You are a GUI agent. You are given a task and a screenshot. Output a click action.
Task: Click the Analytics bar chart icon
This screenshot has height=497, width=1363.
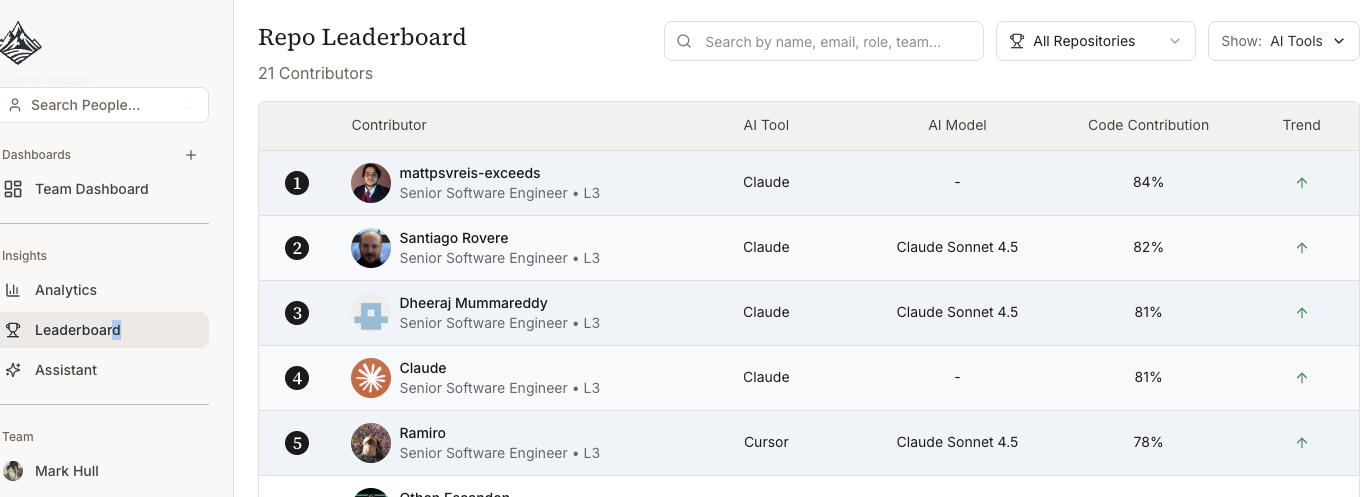(x=13, y=290)
